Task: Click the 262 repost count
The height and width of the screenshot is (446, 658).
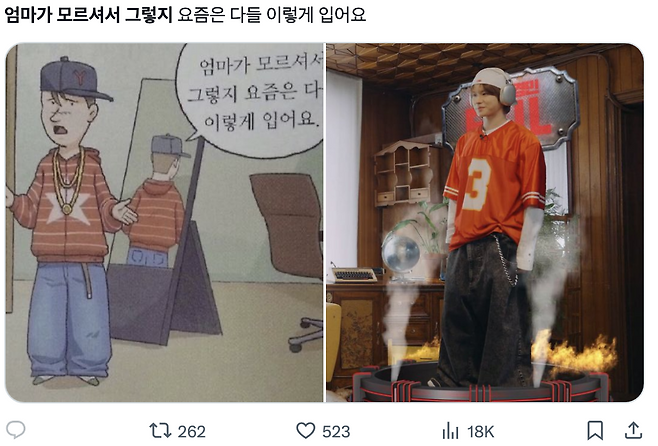Action: coord(192,431)
